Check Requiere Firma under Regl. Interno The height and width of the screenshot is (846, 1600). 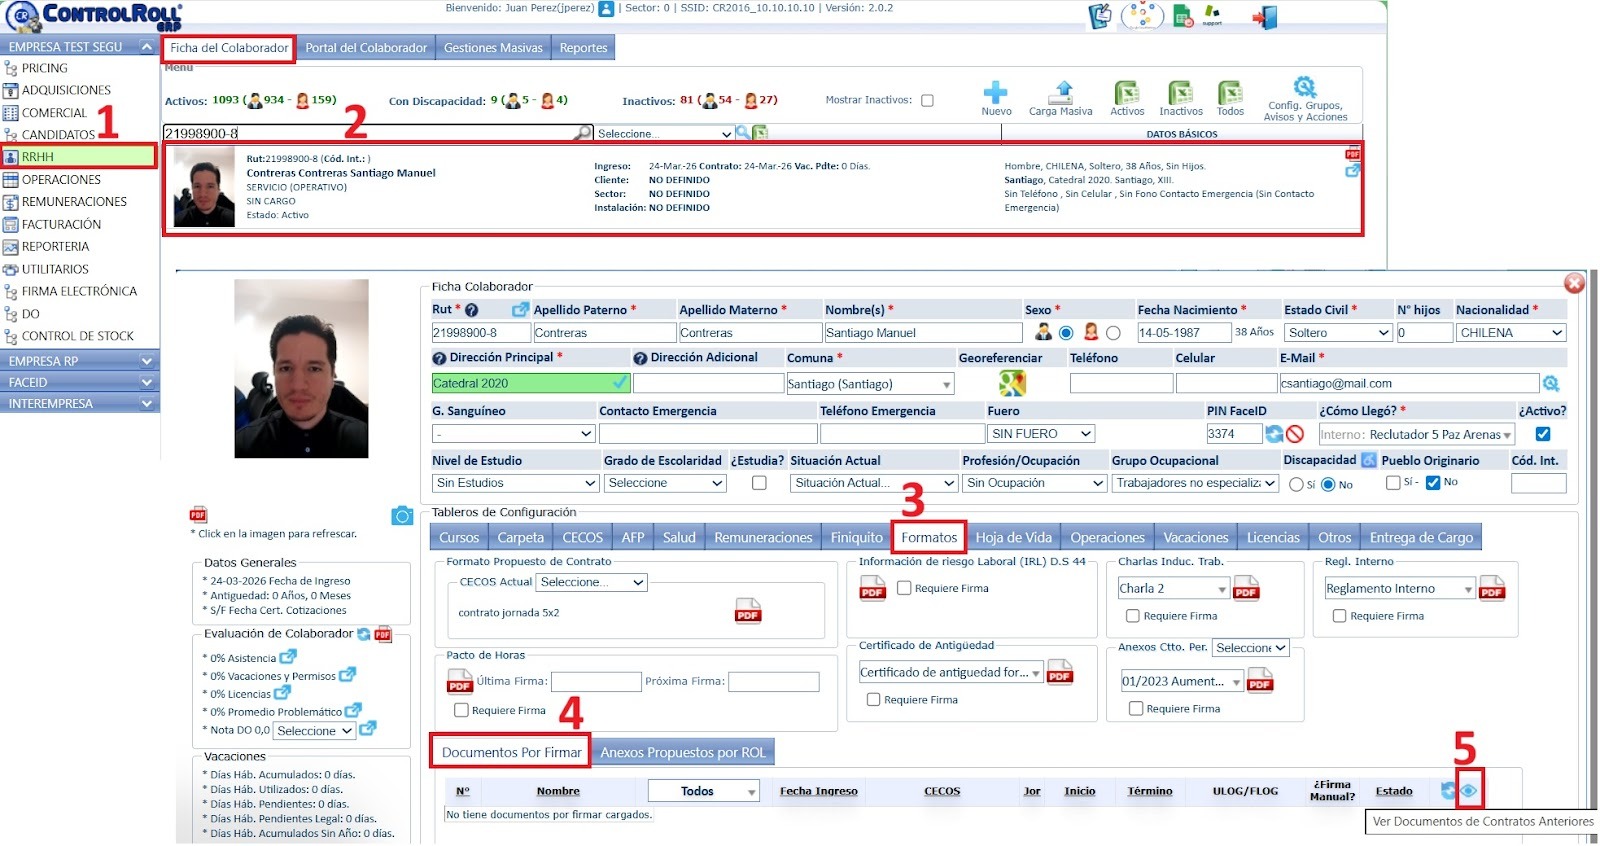coord(1339,616)
